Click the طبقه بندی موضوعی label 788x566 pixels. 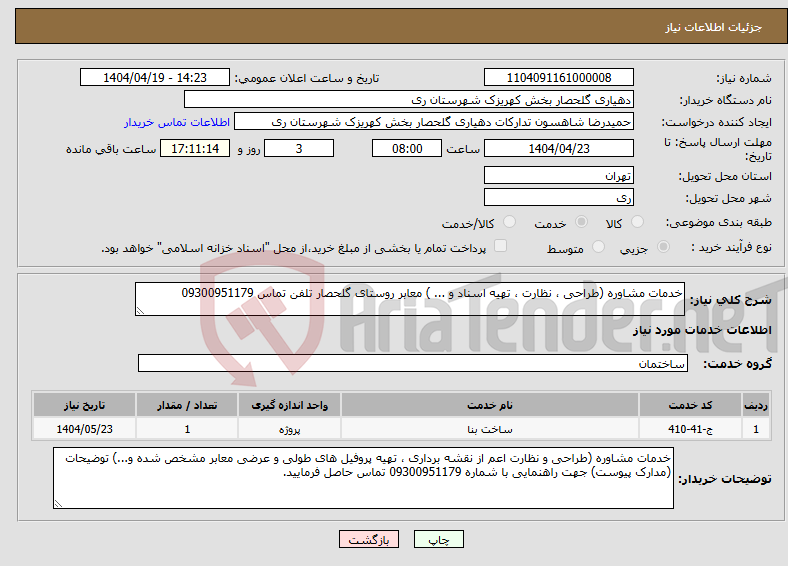click(x=719, y=222)
